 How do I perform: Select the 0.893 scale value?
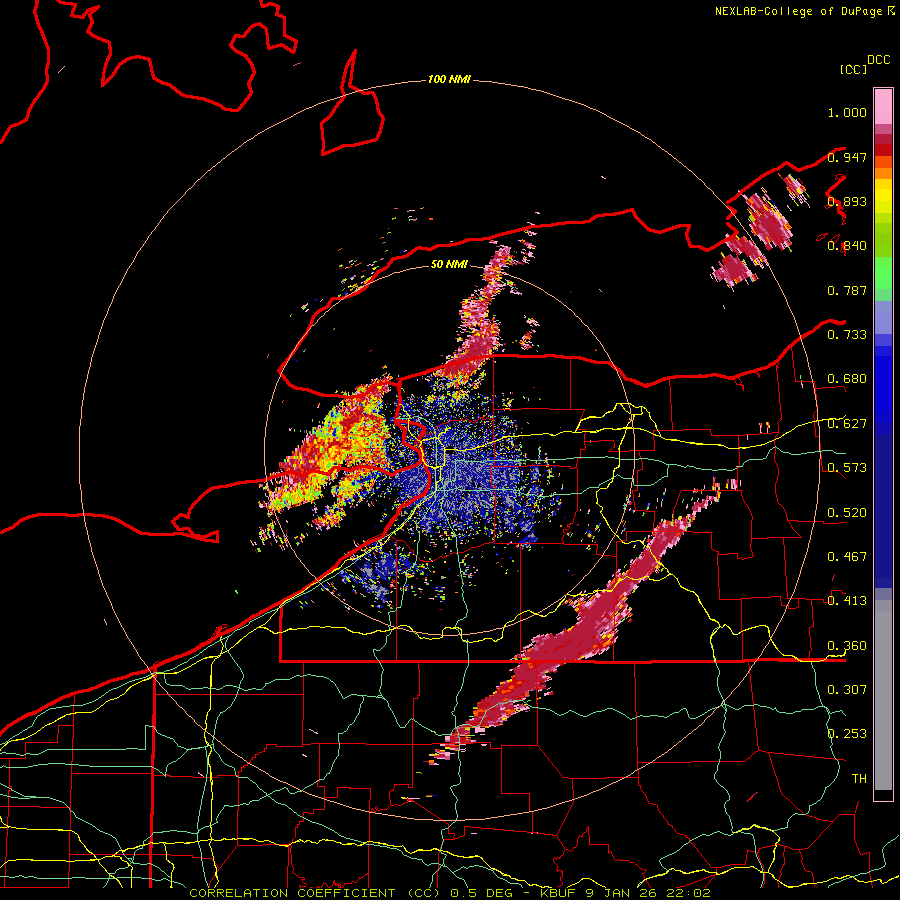click(847, 201)
